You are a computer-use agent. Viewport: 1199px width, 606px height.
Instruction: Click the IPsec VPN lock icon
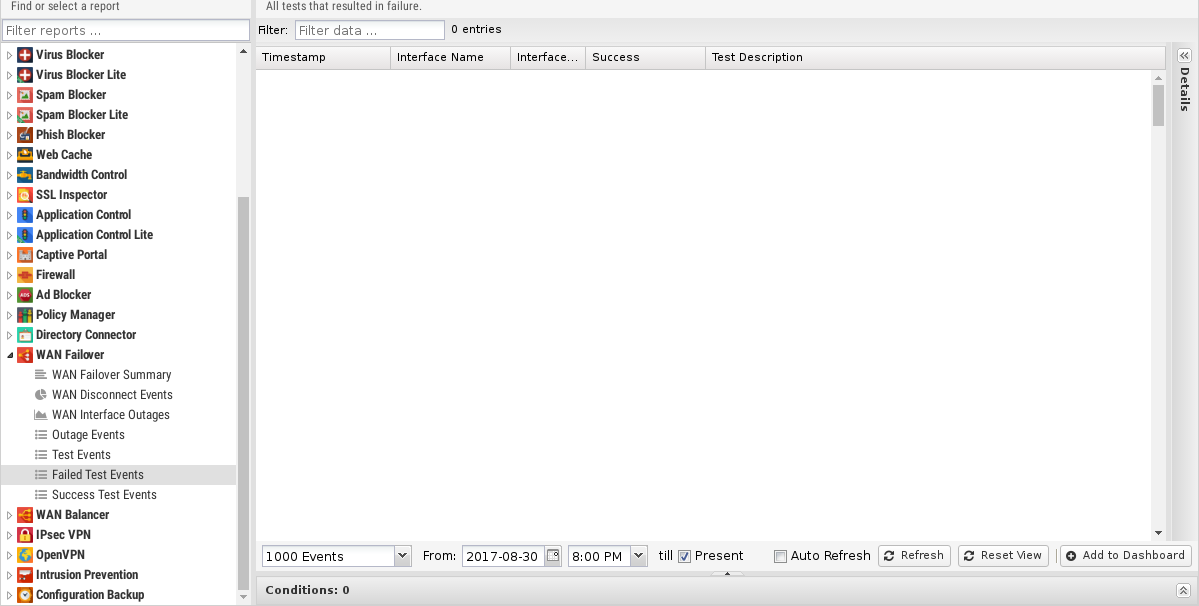pos(24,535)
